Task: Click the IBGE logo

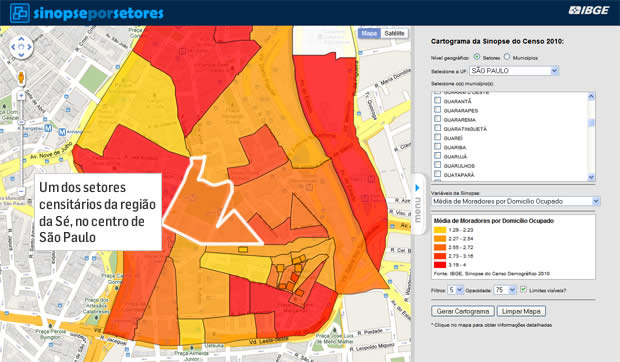Action: click(589, 10)
